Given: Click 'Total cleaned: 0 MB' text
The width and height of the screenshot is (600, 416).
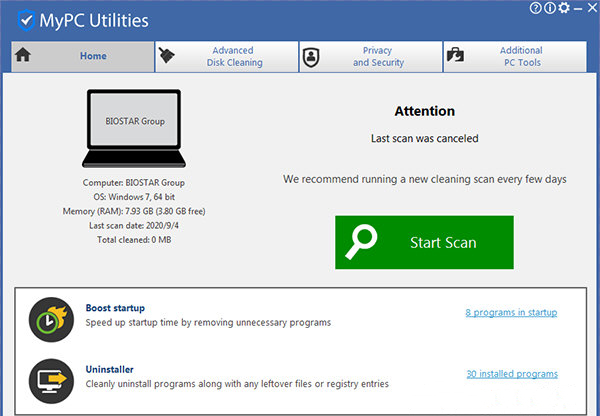Looking at the screenshot, I should click(134, 240).
